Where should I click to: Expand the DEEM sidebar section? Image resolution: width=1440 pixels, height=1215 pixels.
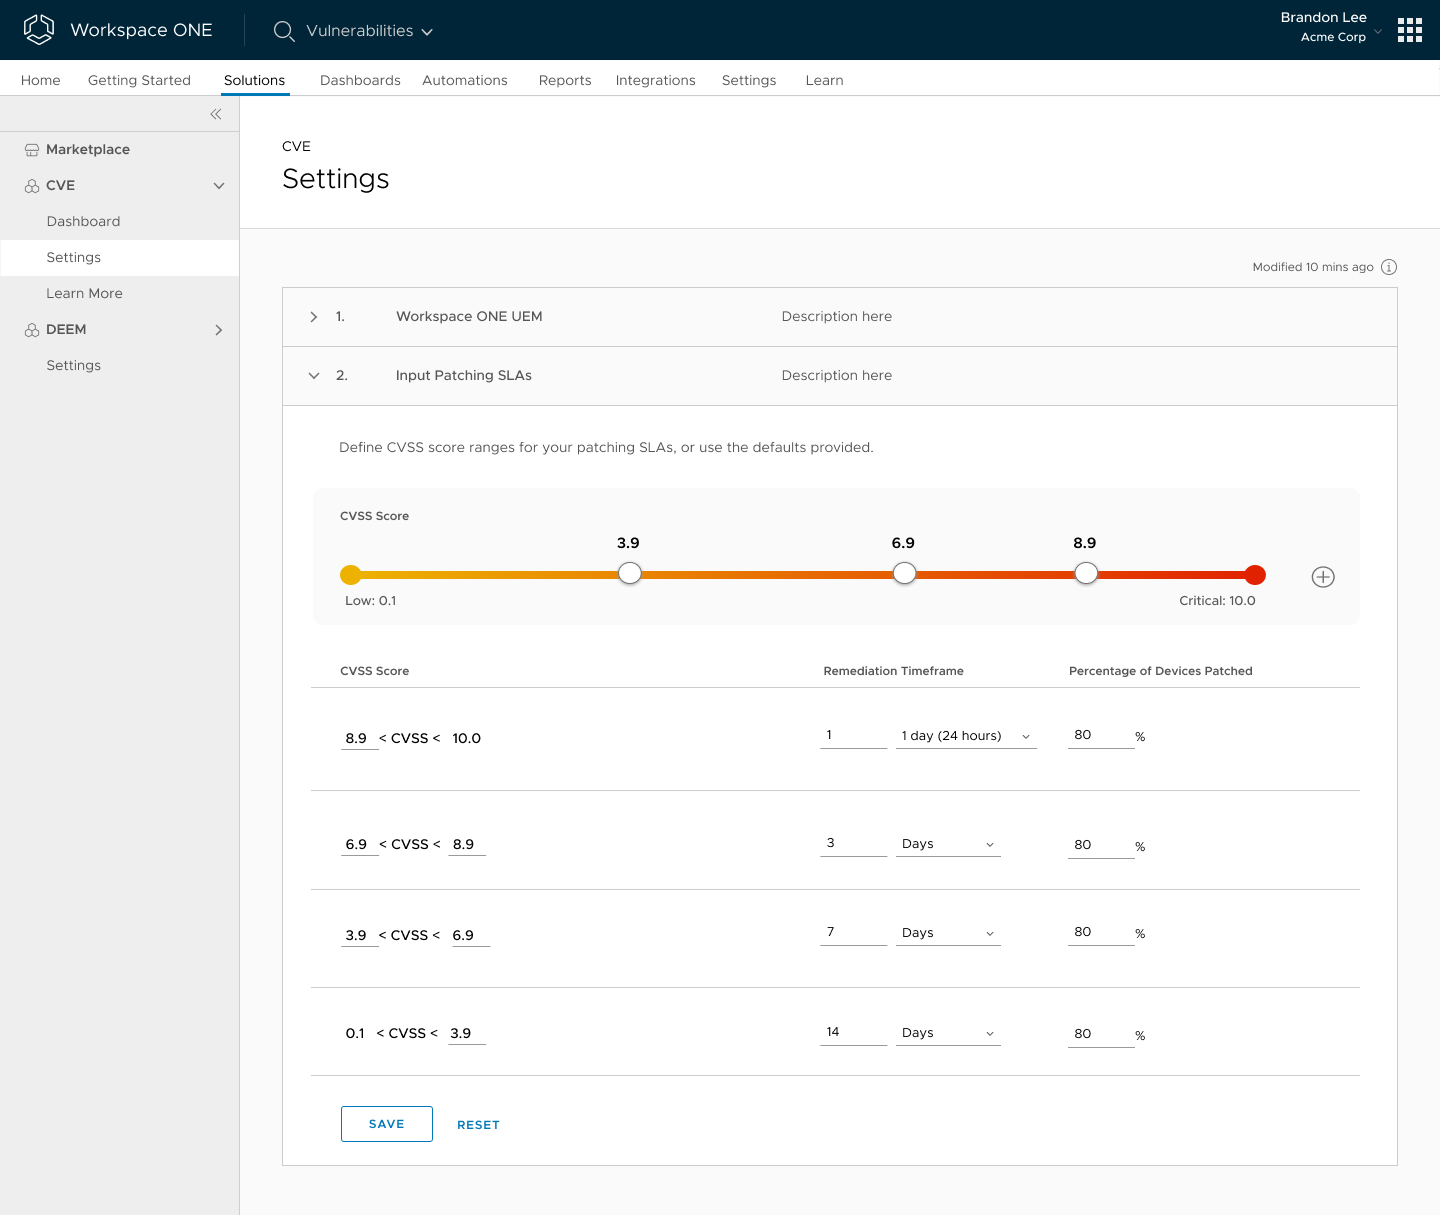(219, 330)
